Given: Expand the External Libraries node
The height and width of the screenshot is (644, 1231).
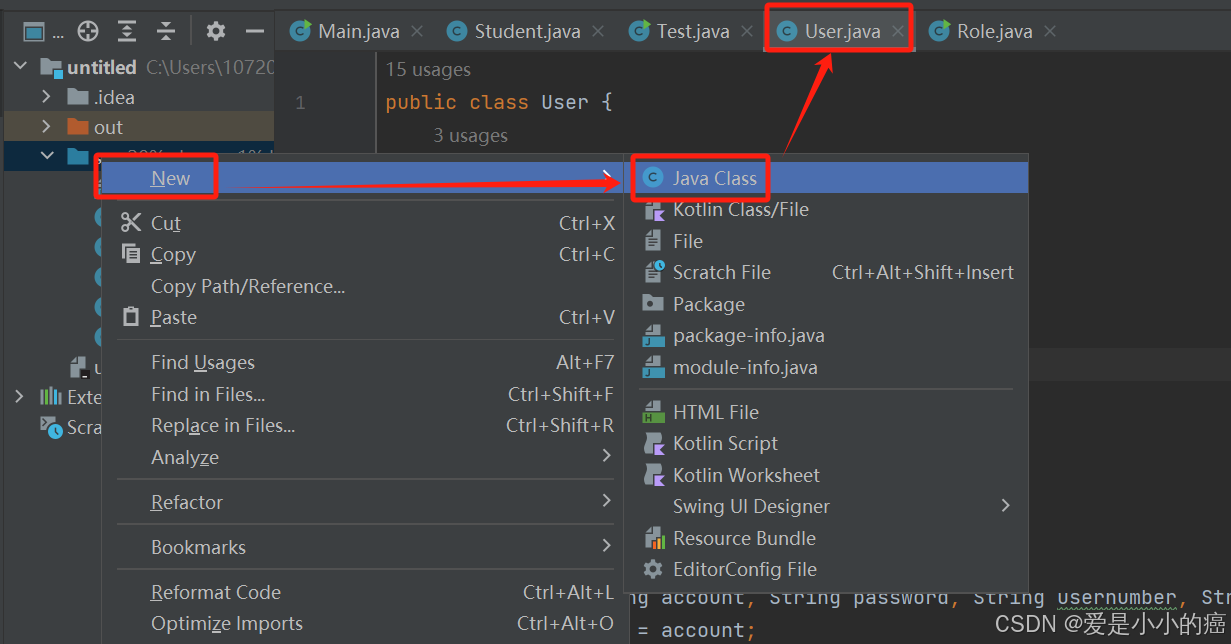Looking at the screenshot, I should pos(19,397).
